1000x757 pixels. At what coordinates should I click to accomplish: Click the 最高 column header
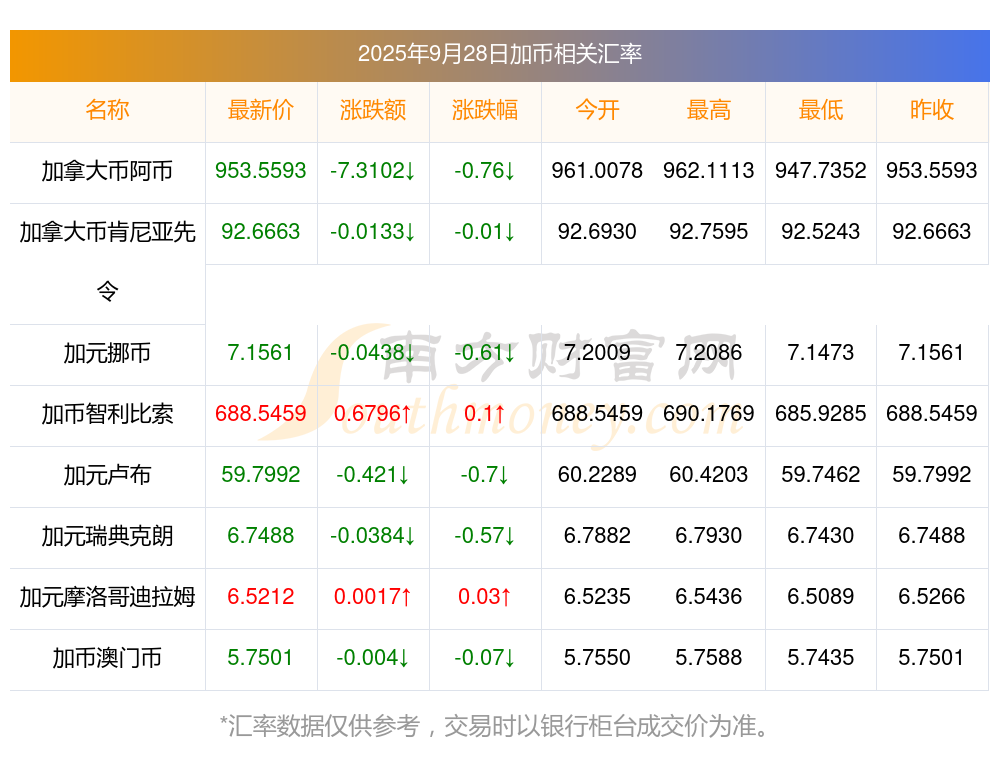coord(709,111)
